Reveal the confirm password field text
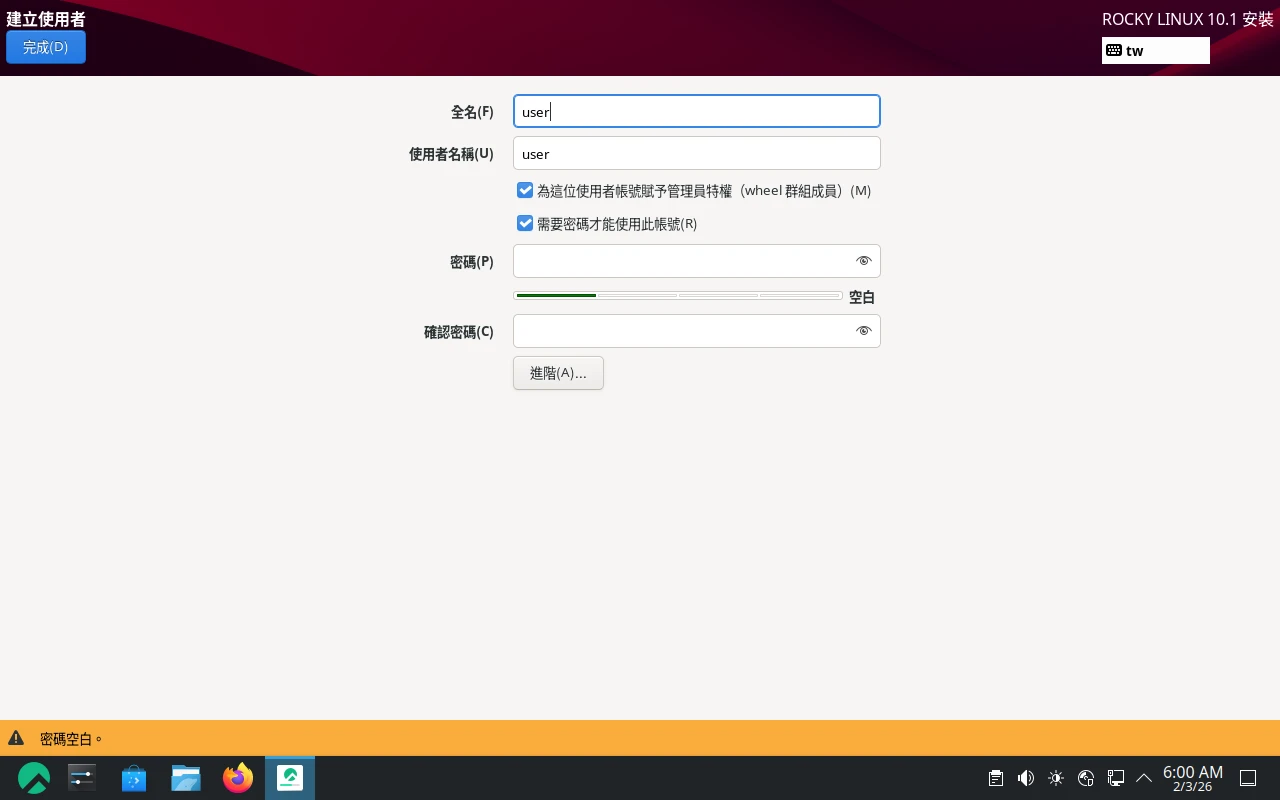Viewport: 1280px width, 800px height. (x=864, y=331)
